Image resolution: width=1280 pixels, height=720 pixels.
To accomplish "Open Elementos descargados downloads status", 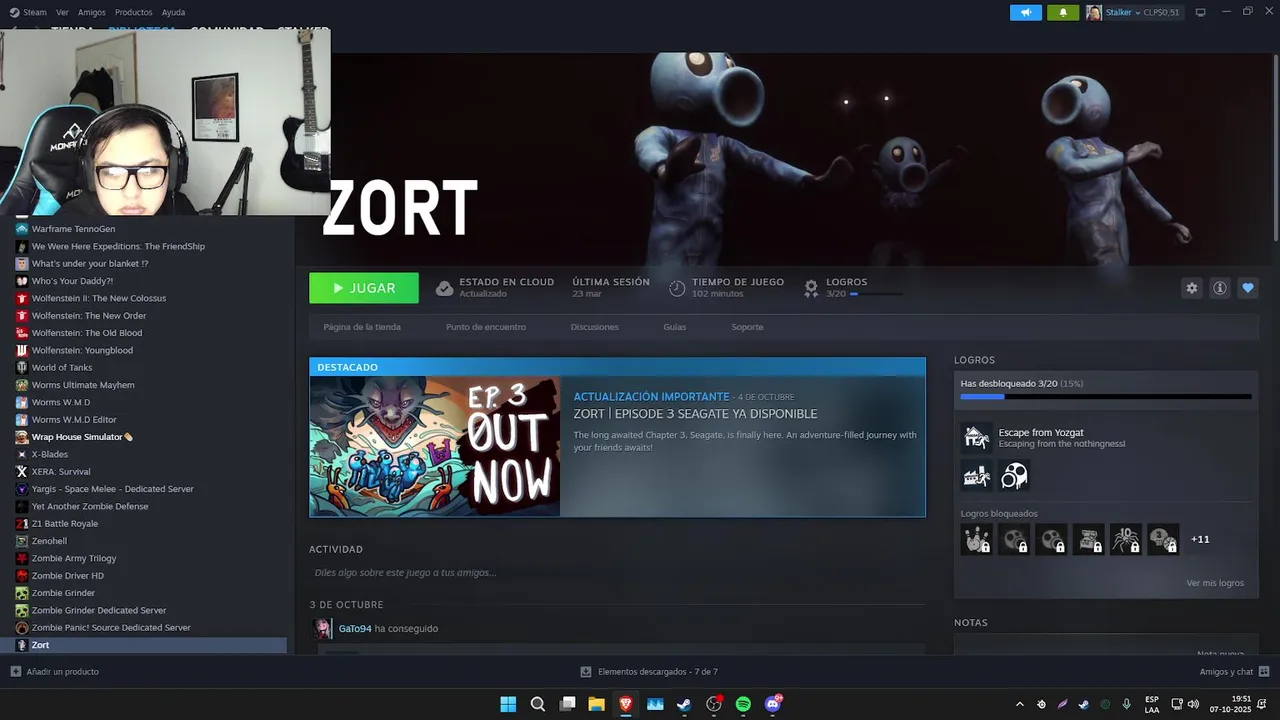I will point(650,672).
